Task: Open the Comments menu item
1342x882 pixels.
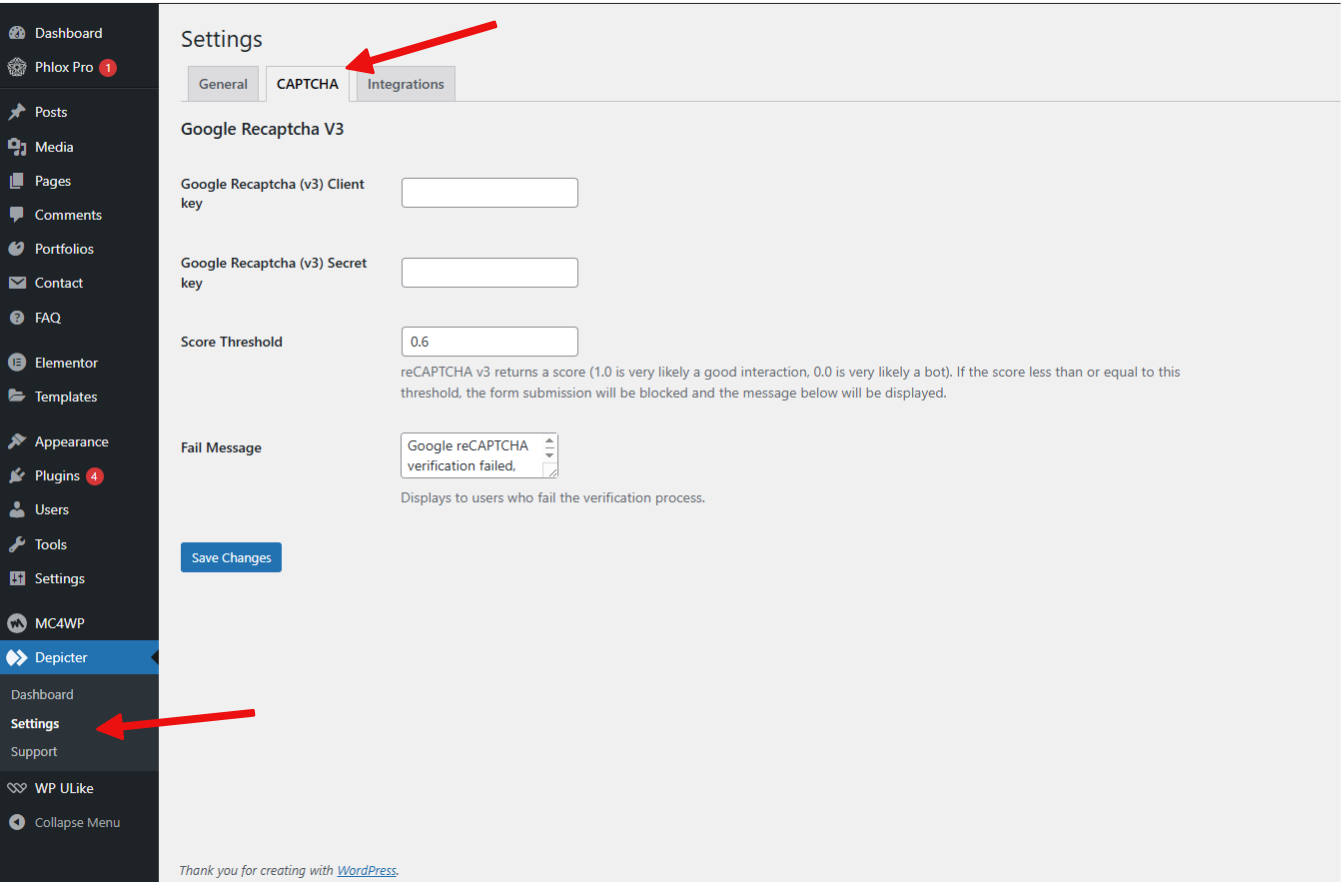Action: click(x=68, y=215)
